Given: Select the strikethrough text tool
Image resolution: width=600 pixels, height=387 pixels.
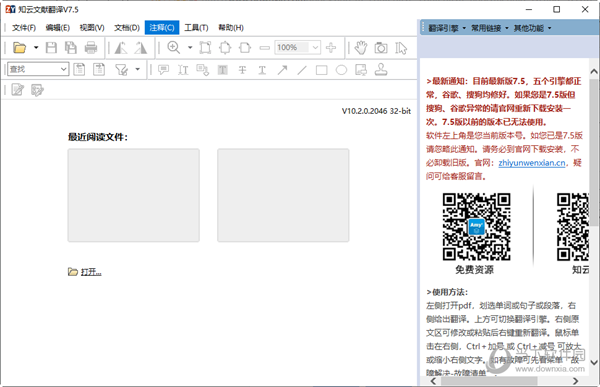Looking at the screenshot, I should 242,70.
